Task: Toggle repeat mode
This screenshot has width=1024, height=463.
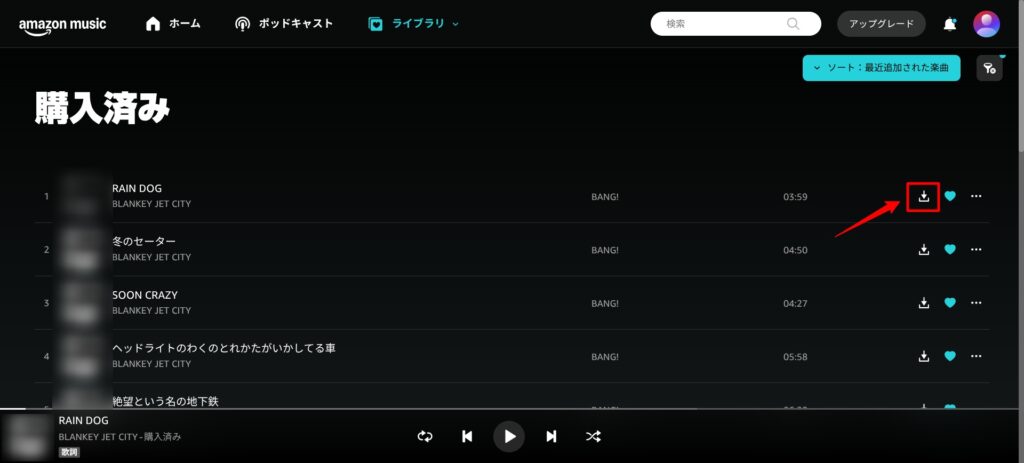Action: coord(425,436)
